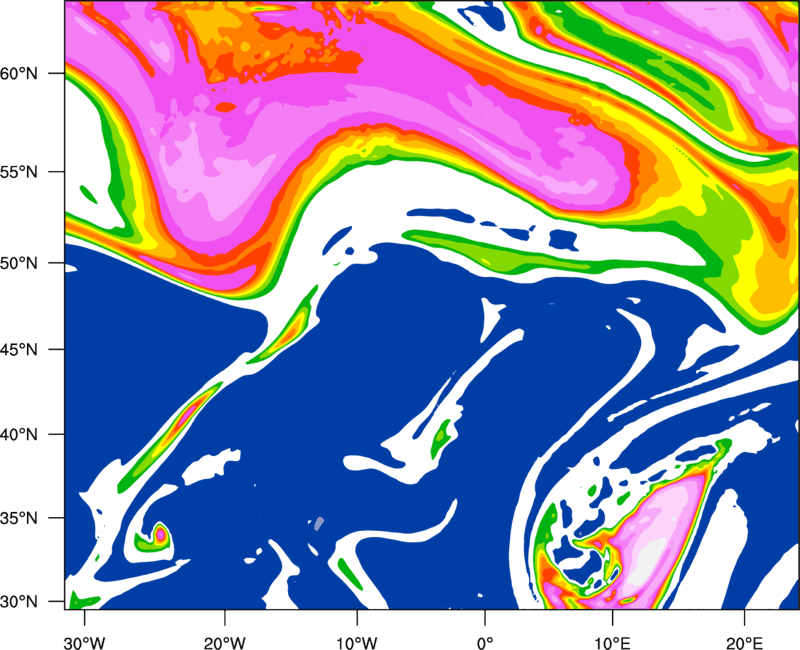Click the 20°W longitude label
This screenshot has width=800, height=650.
coord(224,643)
